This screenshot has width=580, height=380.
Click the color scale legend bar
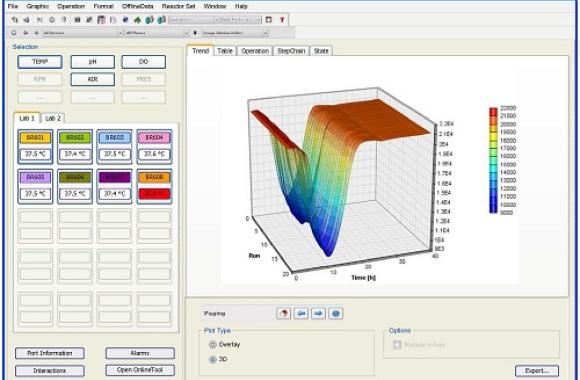tap(493, 160)
